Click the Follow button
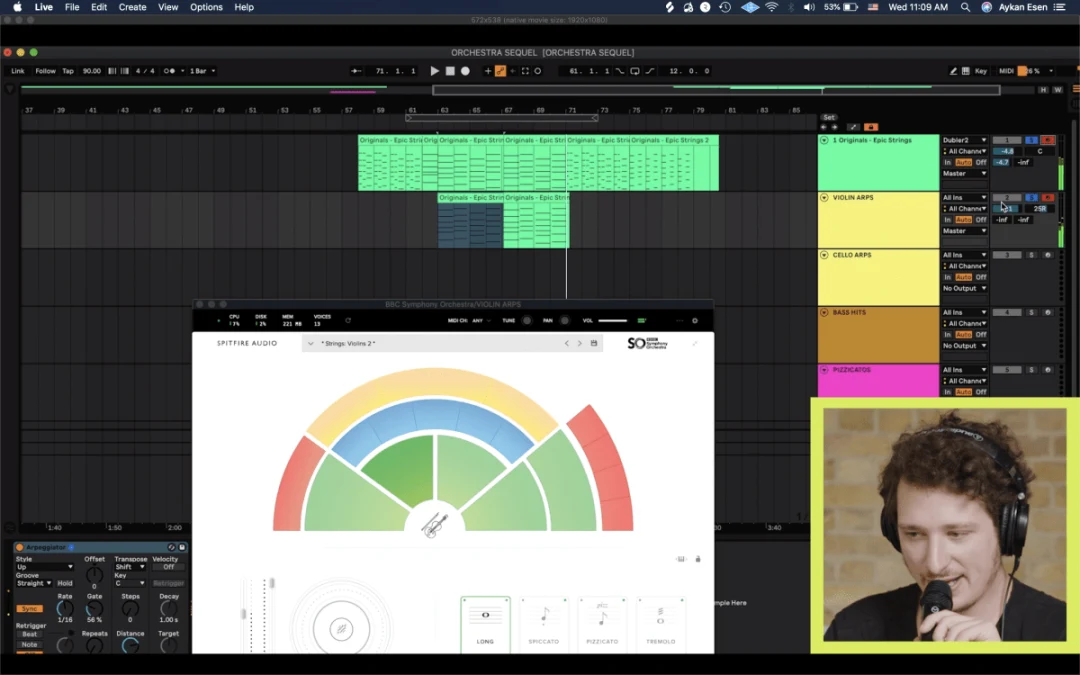Screen dimensions: 1080x675 (x=45, y=71)
